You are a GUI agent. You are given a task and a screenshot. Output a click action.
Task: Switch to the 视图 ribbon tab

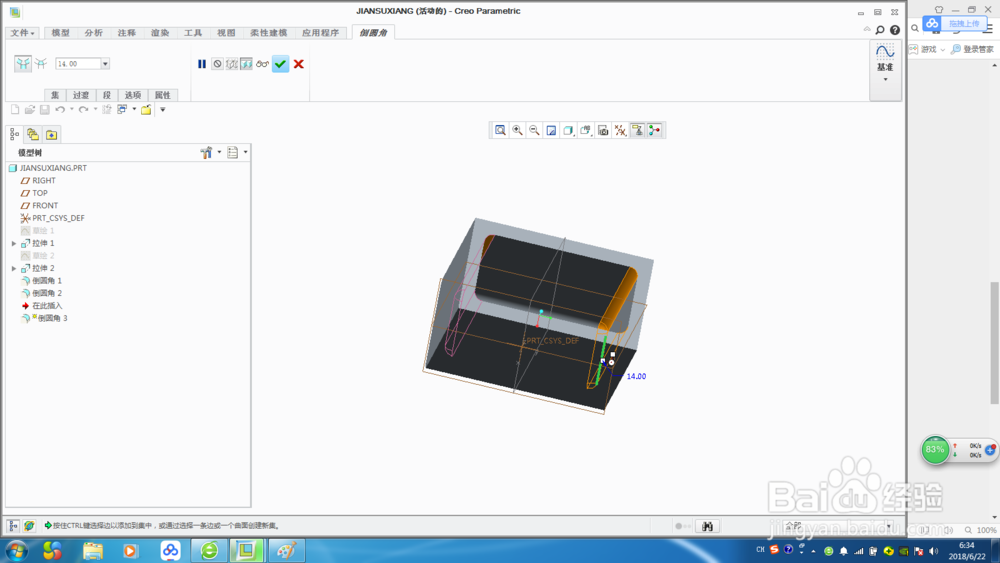pos(226,33)
